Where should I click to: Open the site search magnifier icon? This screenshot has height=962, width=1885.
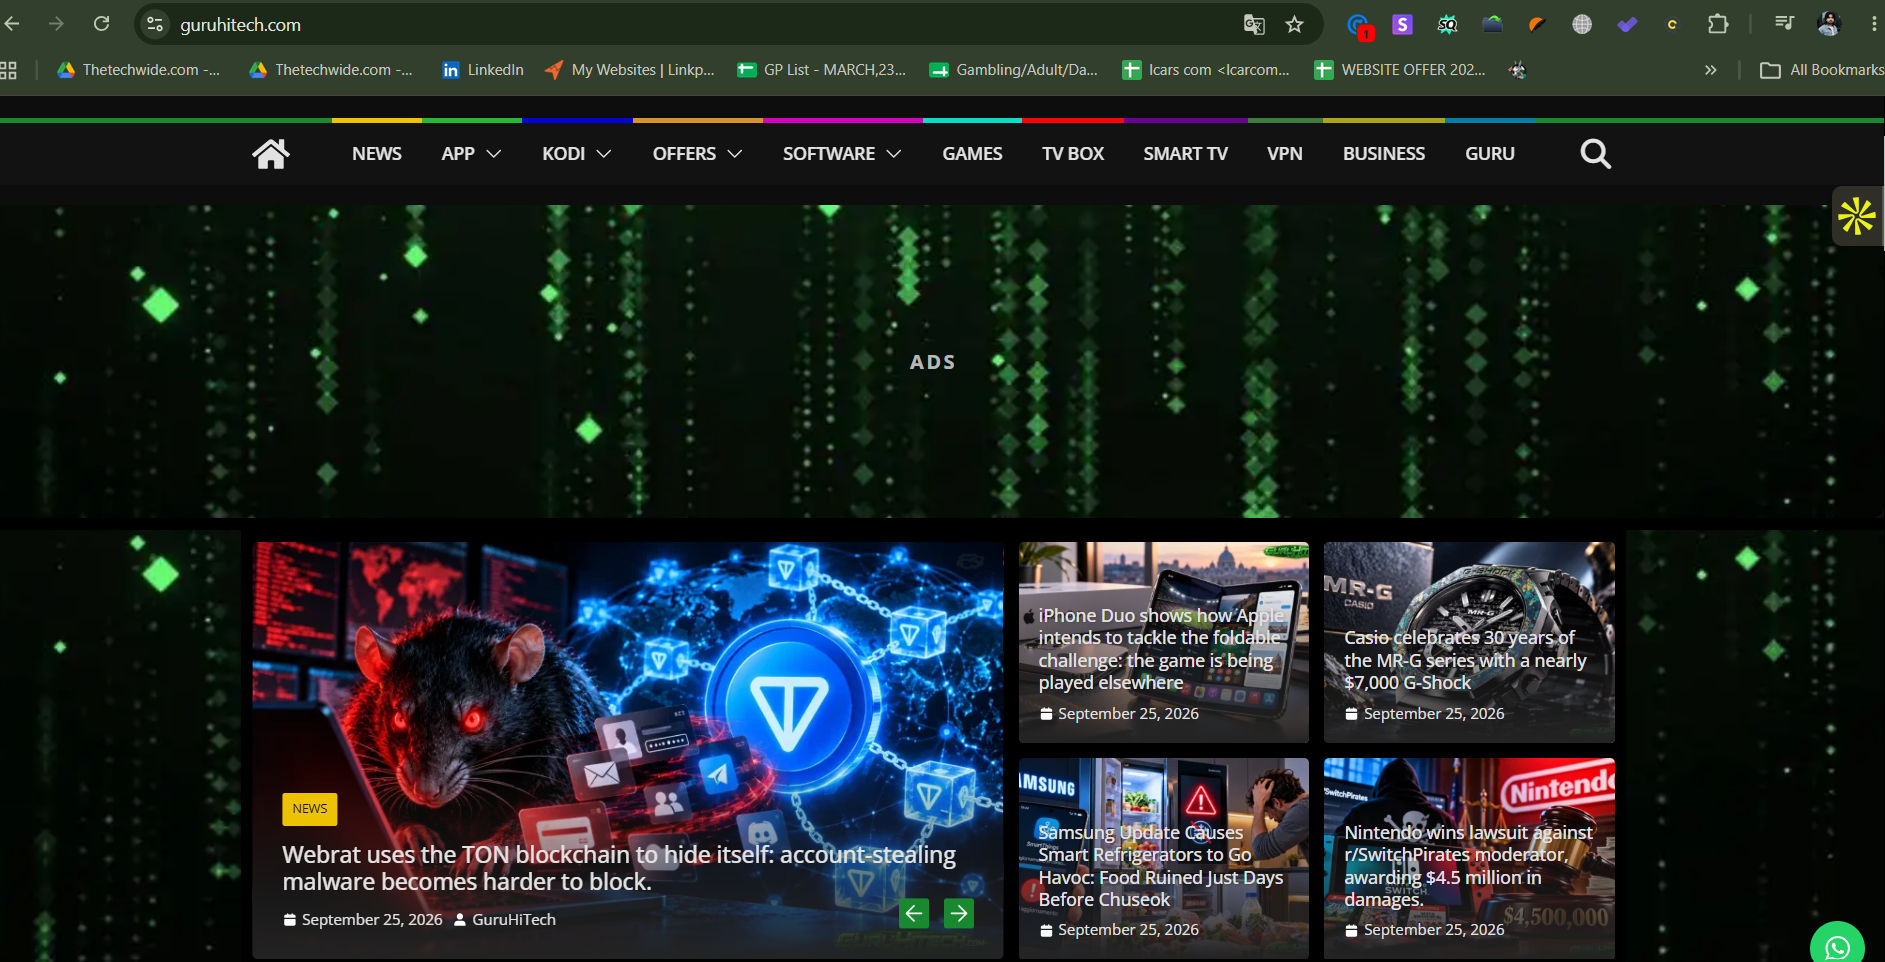(1595, 154)
